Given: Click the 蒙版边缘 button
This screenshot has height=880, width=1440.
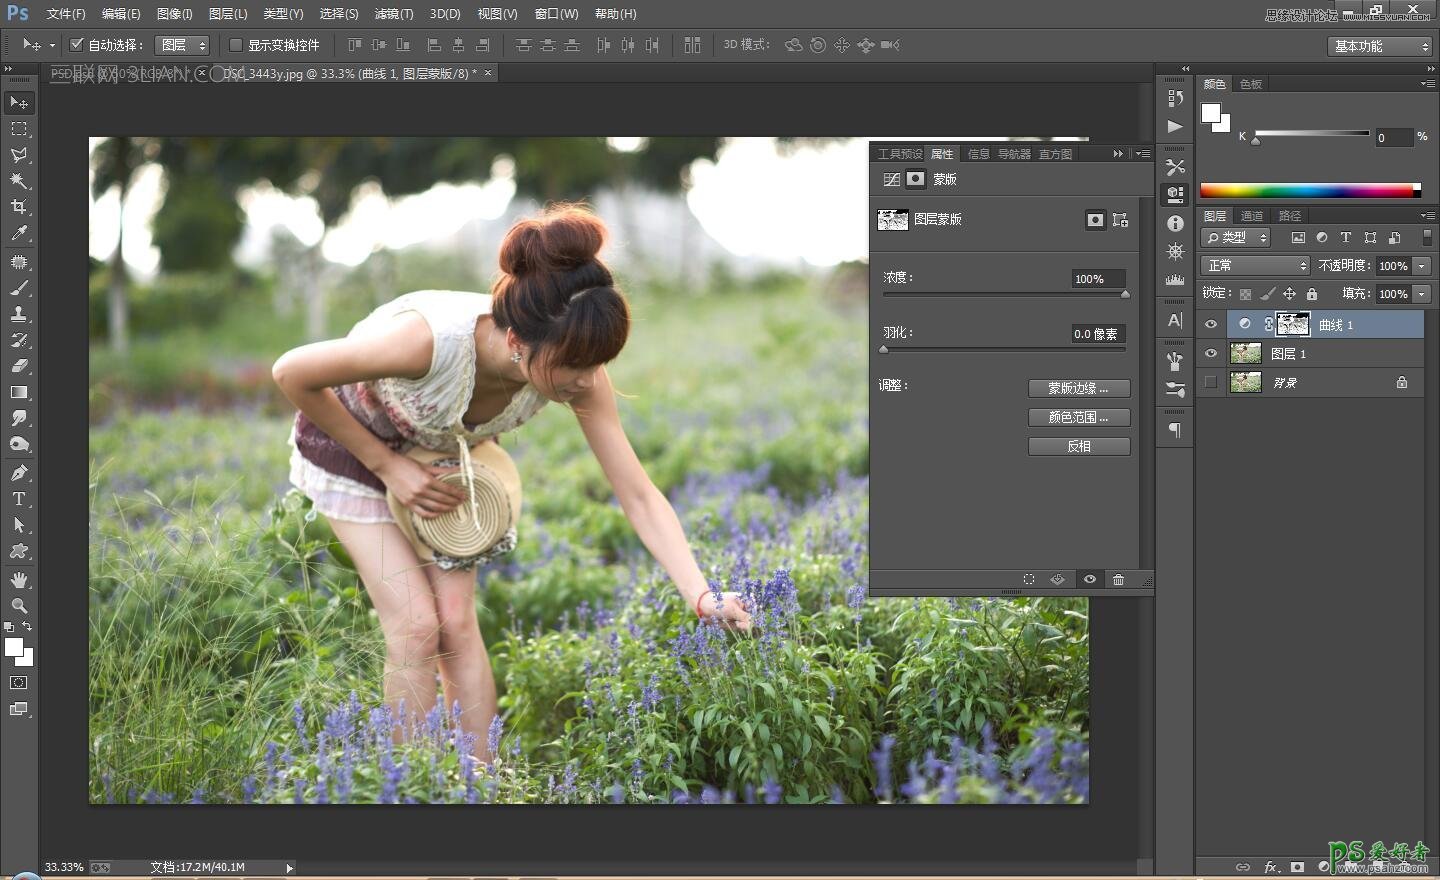Looking at the screenshot, I should 1079,388.
